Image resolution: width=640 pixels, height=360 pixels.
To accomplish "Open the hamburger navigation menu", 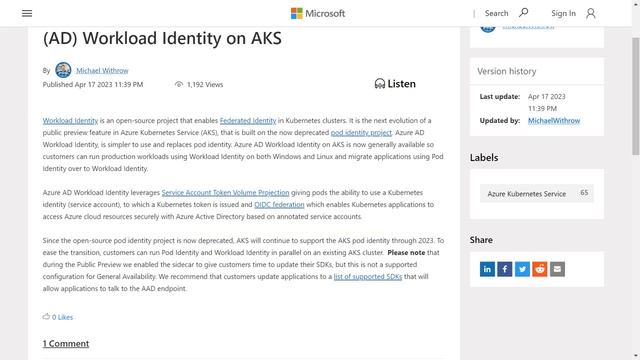I will pyautogui.click(x=27, y=13).
